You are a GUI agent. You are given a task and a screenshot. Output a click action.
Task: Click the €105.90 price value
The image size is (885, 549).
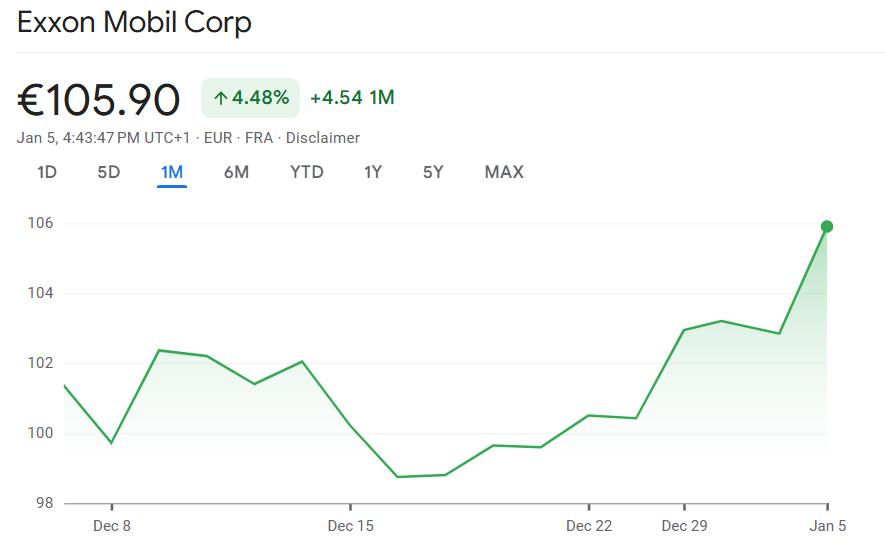pyautogui.click(x=99, y=100)
